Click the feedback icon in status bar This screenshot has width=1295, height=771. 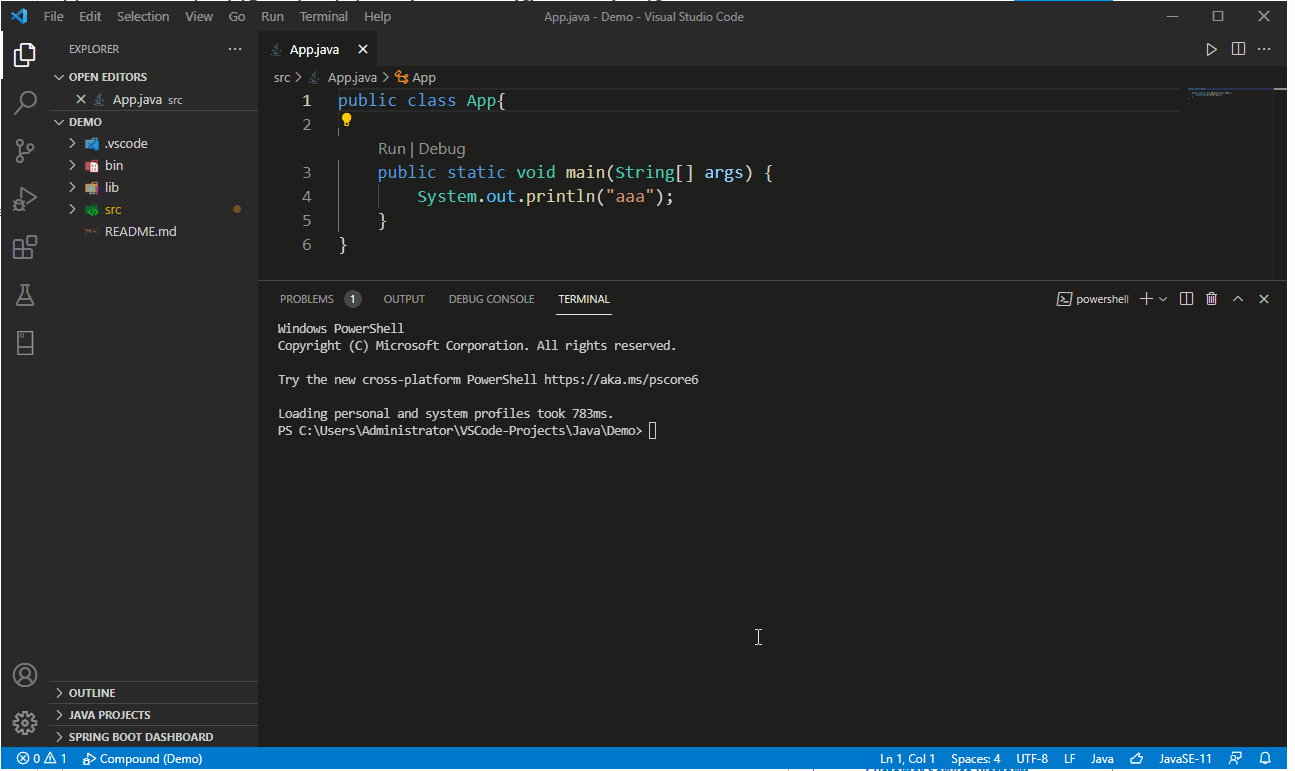(x=1236, y=759)
